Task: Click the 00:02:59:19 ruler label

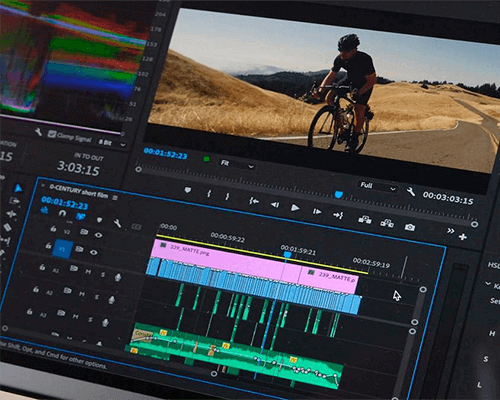Action: [371, 263]
